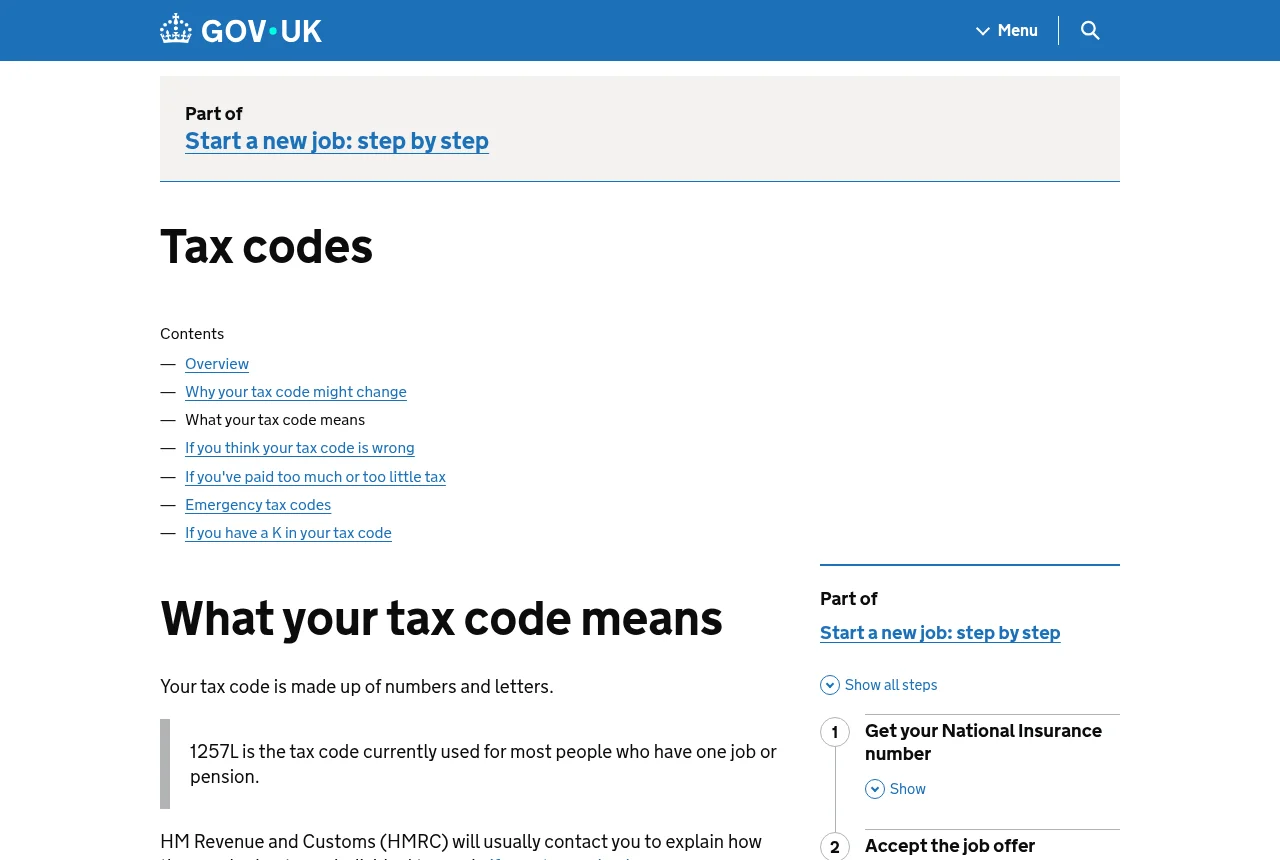Image resolution: width=1280 pixels, height=860 pixels.
Task: Click the step 2 circle number
Action: click(x=835, y=847)
